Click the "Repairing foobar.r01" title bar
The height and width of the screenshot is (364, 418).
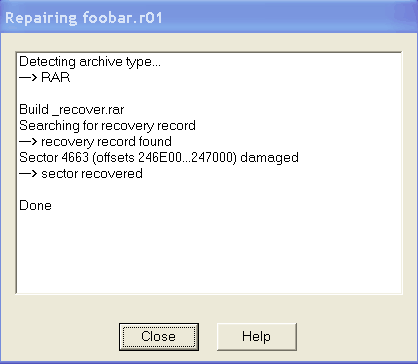(x=209, y=17)
